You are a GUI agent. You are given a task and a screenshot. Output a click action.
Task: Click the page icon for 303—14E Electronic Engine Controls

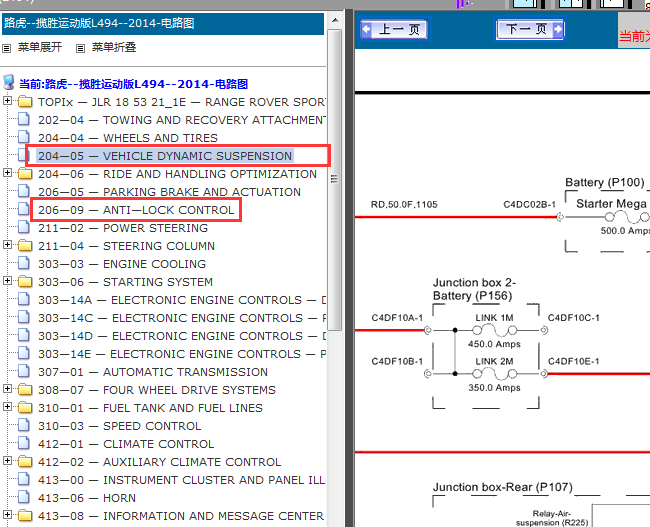tap(24, 353)
